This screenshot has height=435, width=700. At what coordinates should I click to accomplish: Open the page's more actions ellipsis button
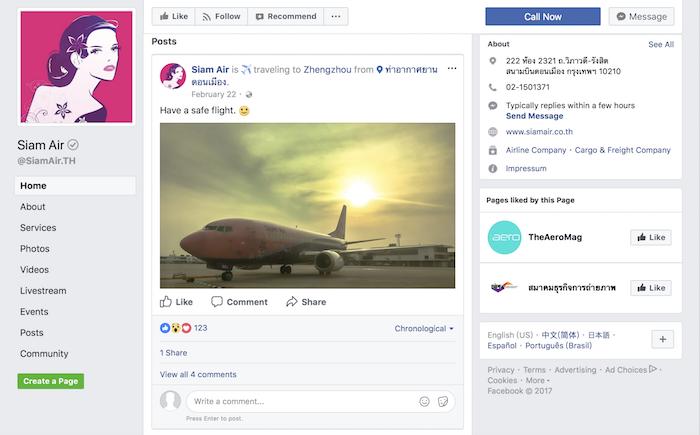point(335,16)
